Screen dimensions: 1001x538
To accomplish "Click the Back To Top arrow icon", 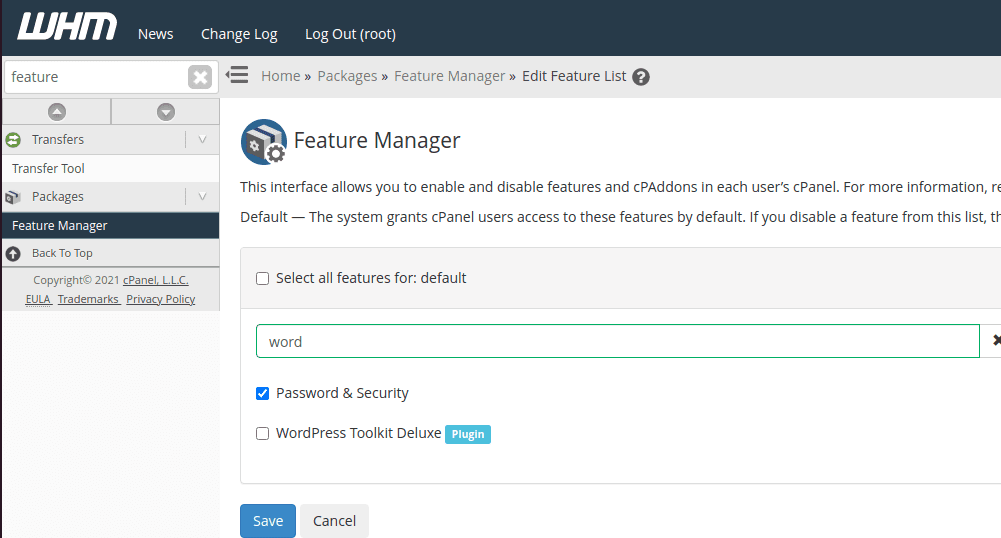I will 13,254.
